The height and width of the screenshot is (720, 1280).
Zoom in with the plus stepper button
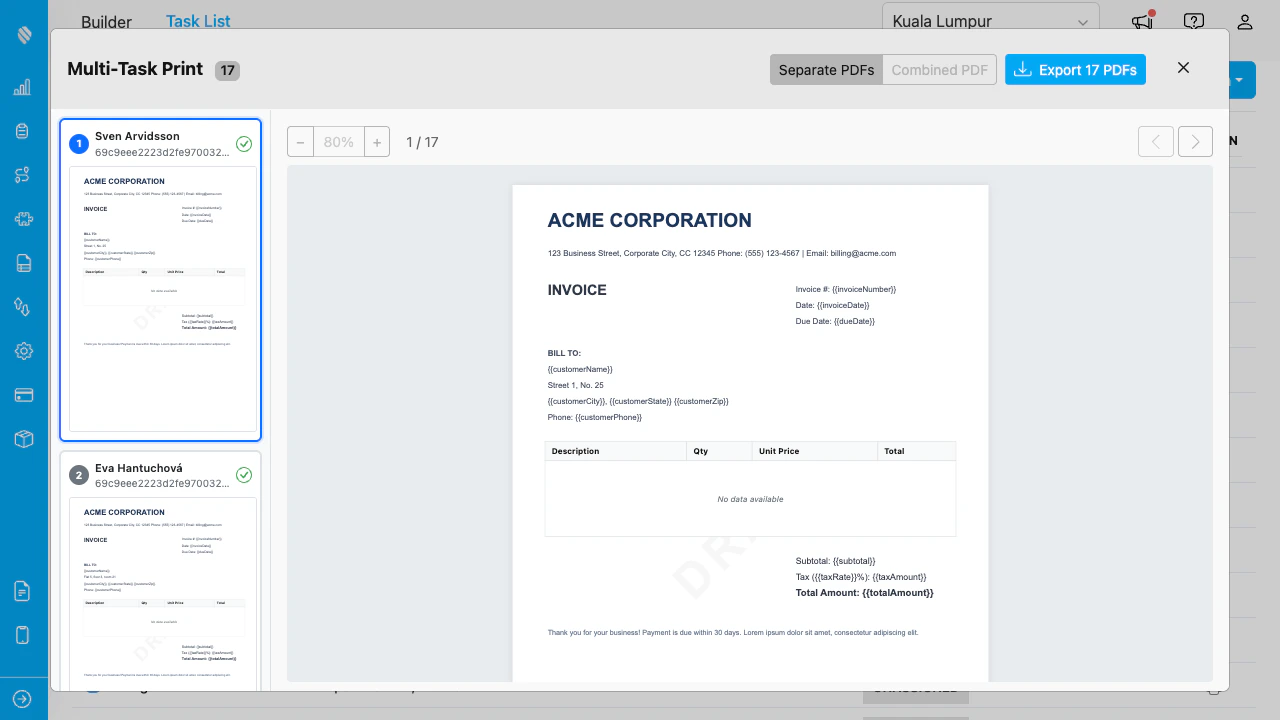377,141
